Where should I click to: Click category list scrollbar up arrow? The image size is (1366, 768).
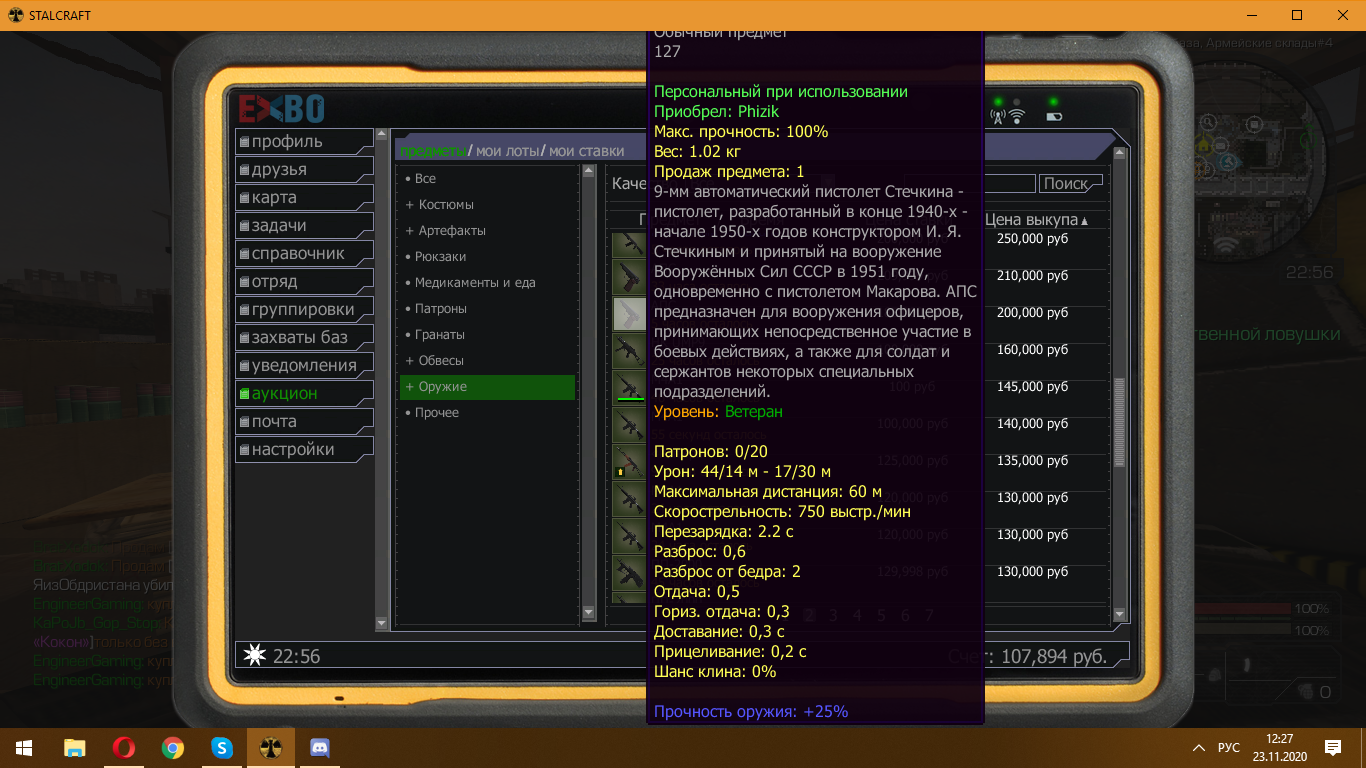coord(588,172)
